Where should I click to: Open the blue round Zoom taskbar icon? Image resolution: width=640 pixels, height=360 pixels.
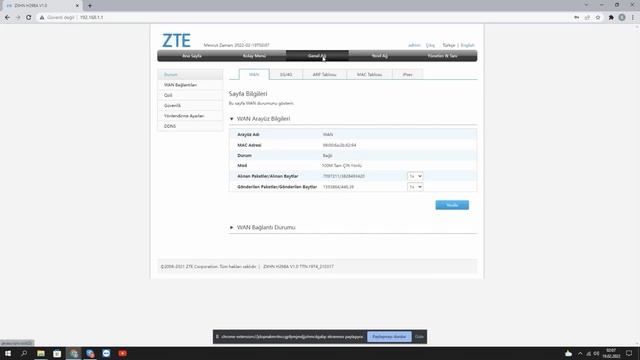107,353
